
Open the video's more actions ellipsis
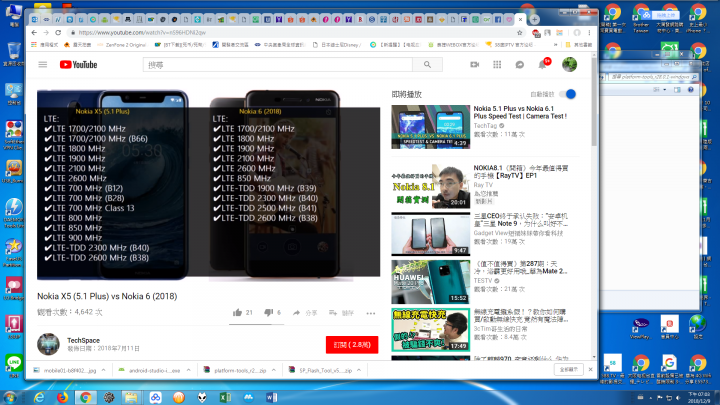point(371,313)
